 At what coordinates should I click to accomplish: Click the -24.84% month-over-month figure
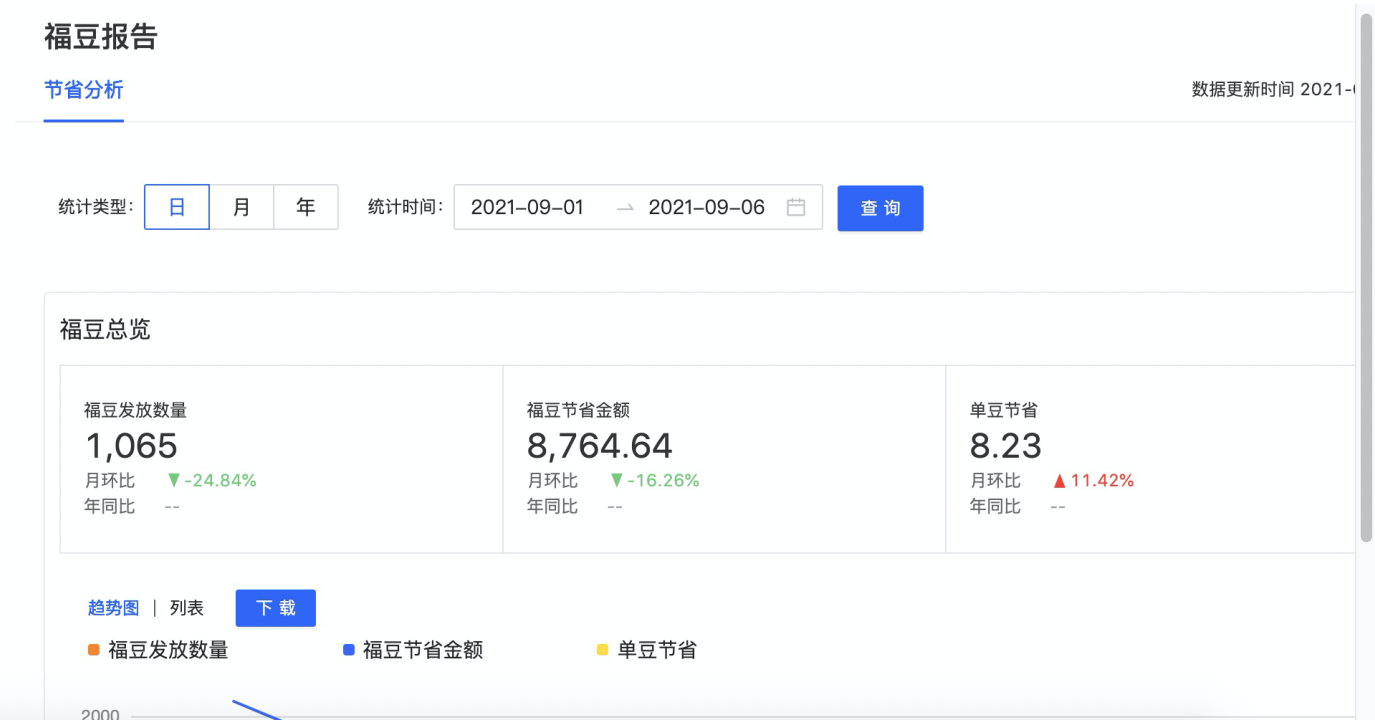click(212, 481)
